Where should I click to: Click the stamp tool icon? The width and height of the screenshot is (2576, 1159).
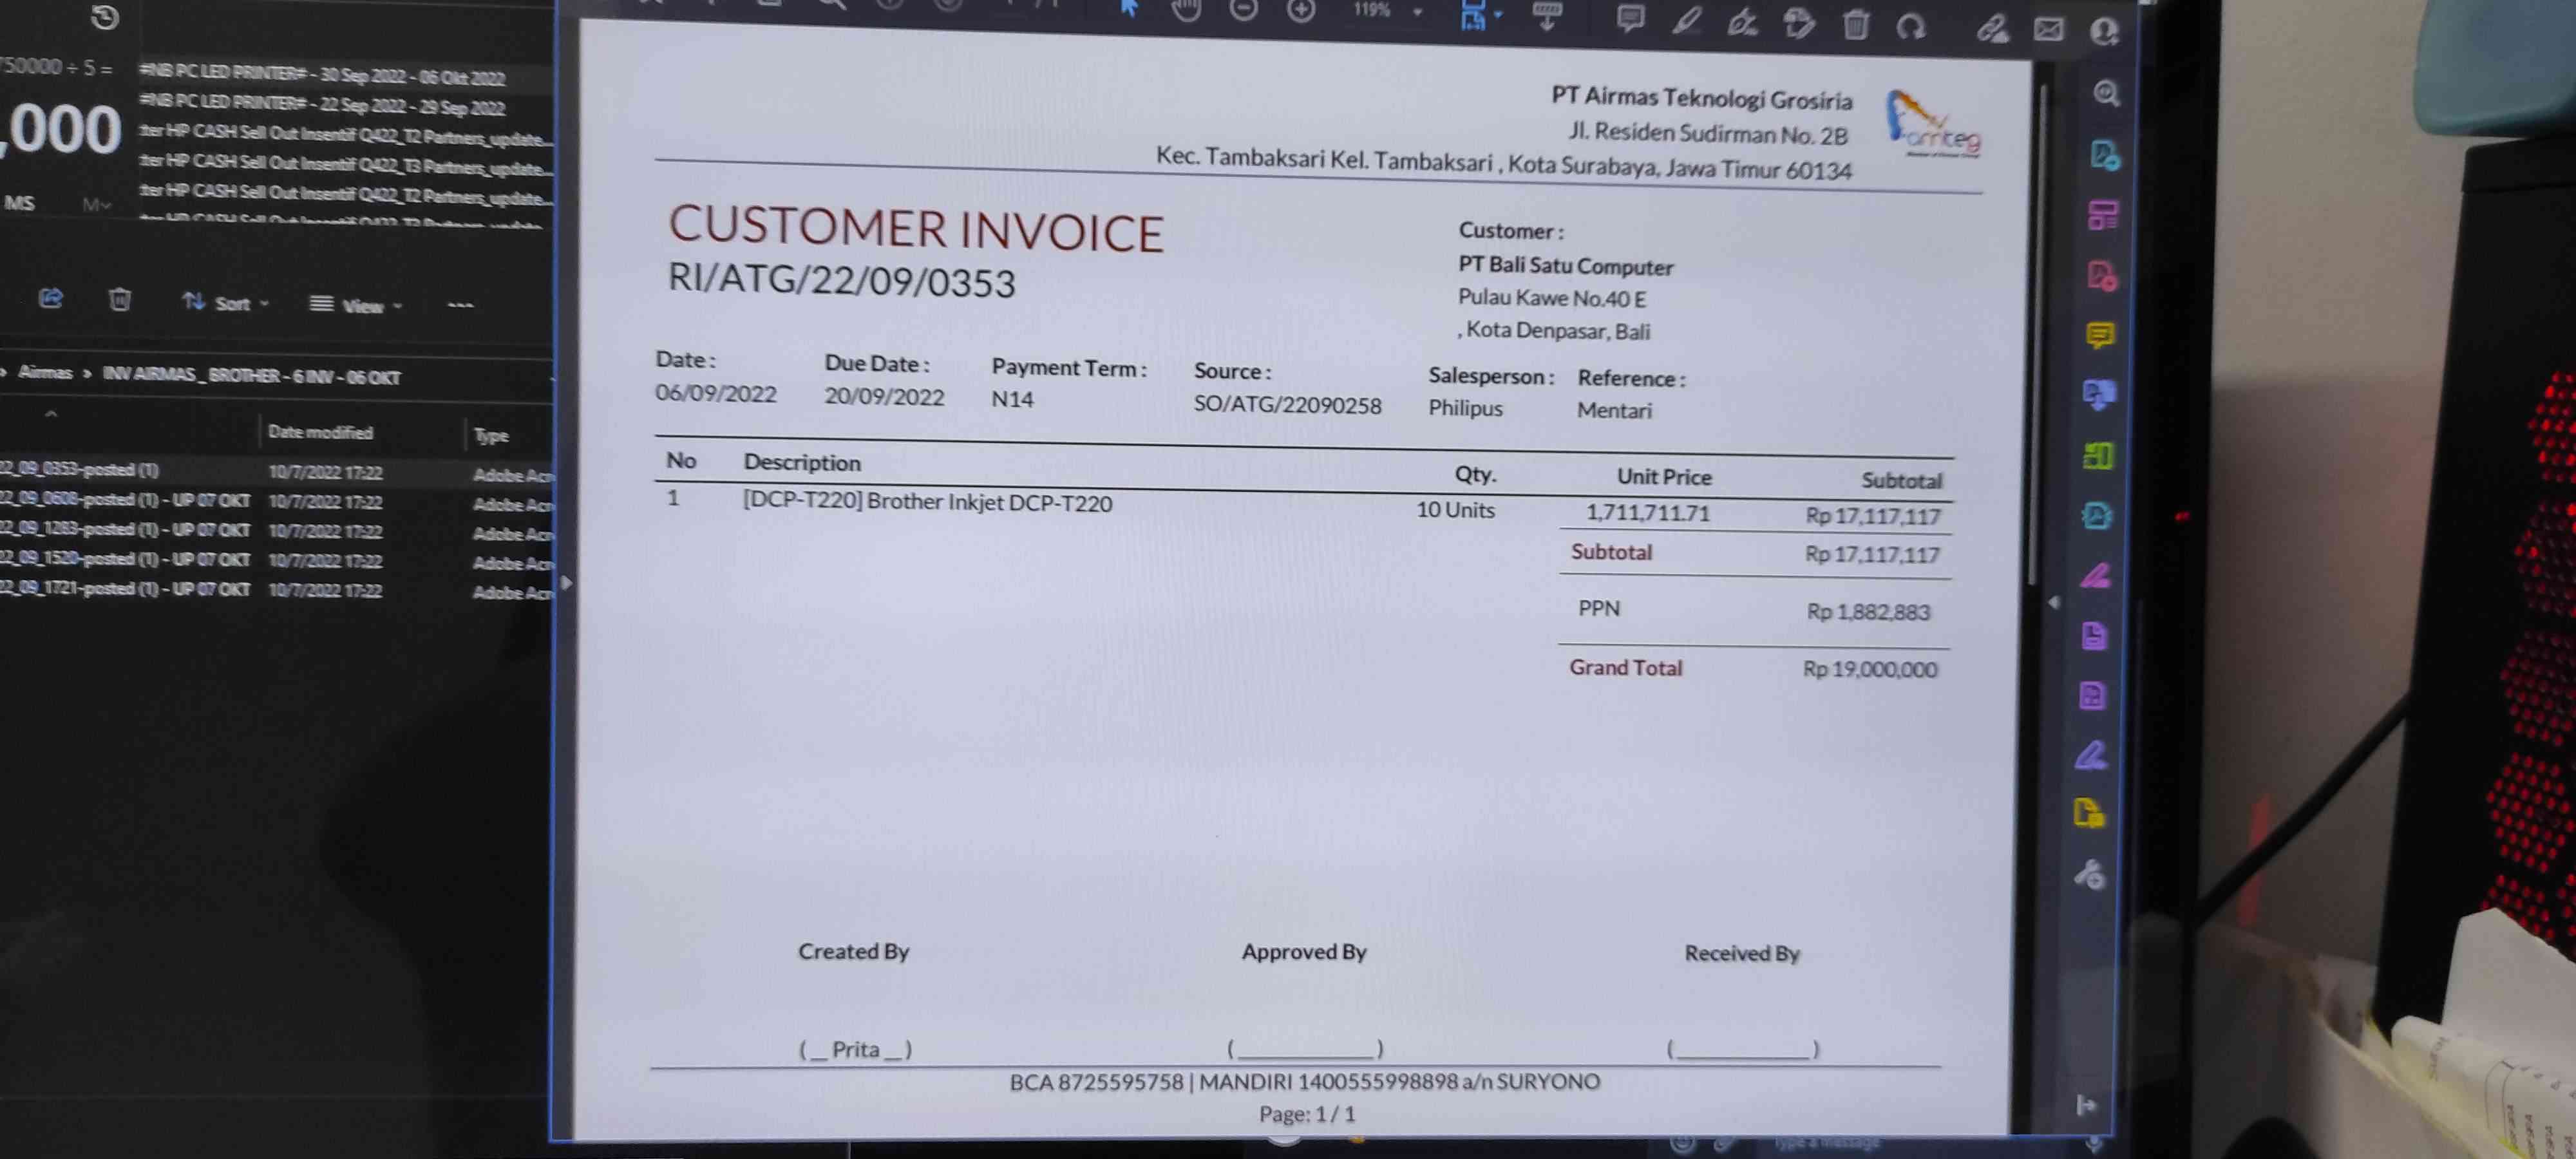point(1798,23)
